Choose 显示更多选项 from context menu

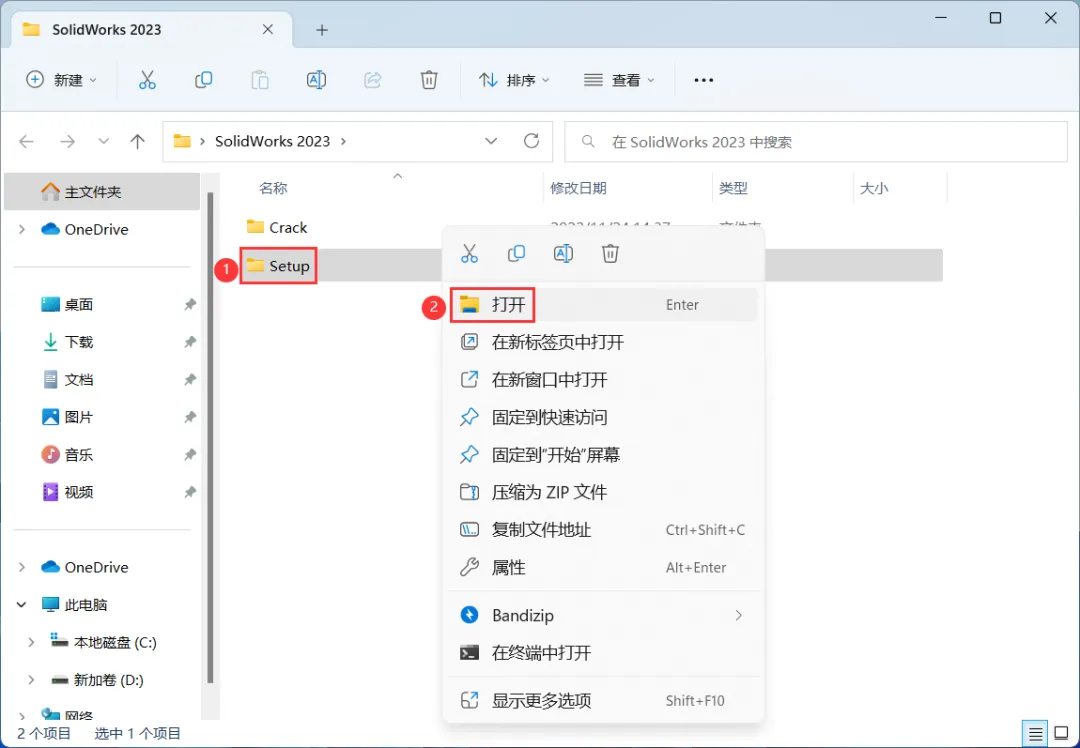[x=604, y=701]
